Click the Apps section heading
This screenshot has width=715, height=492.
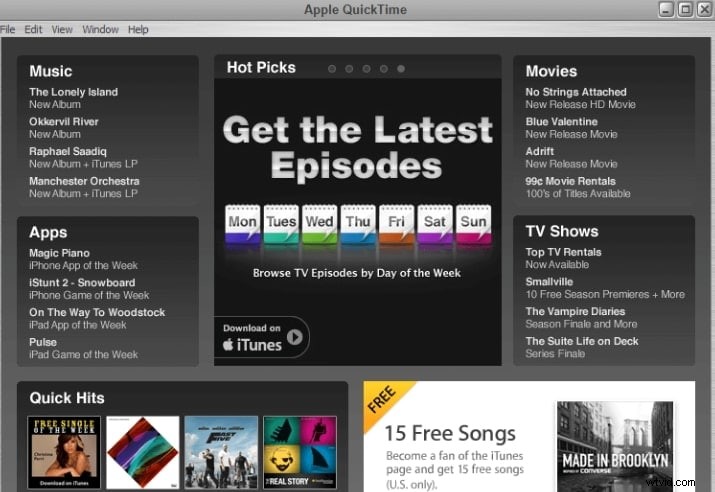coord(48,232)
